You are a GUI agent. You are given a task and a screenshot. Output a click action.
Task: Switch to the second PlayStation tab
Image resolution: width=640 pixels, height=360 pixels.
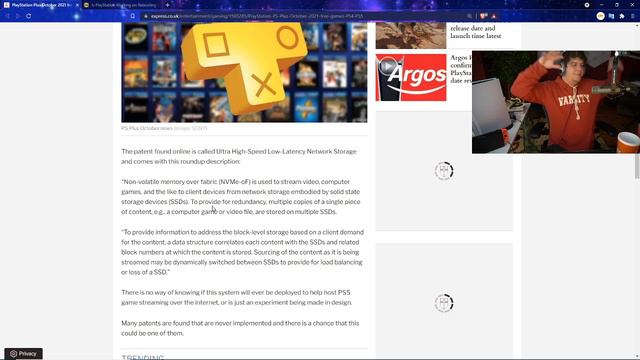(x=120, y=5)
